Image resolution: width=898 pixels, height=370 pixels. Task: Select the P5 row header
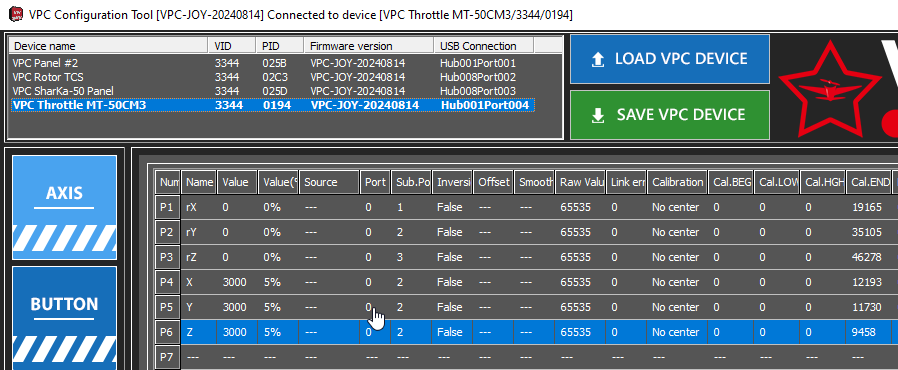click(x=168, y=307)
